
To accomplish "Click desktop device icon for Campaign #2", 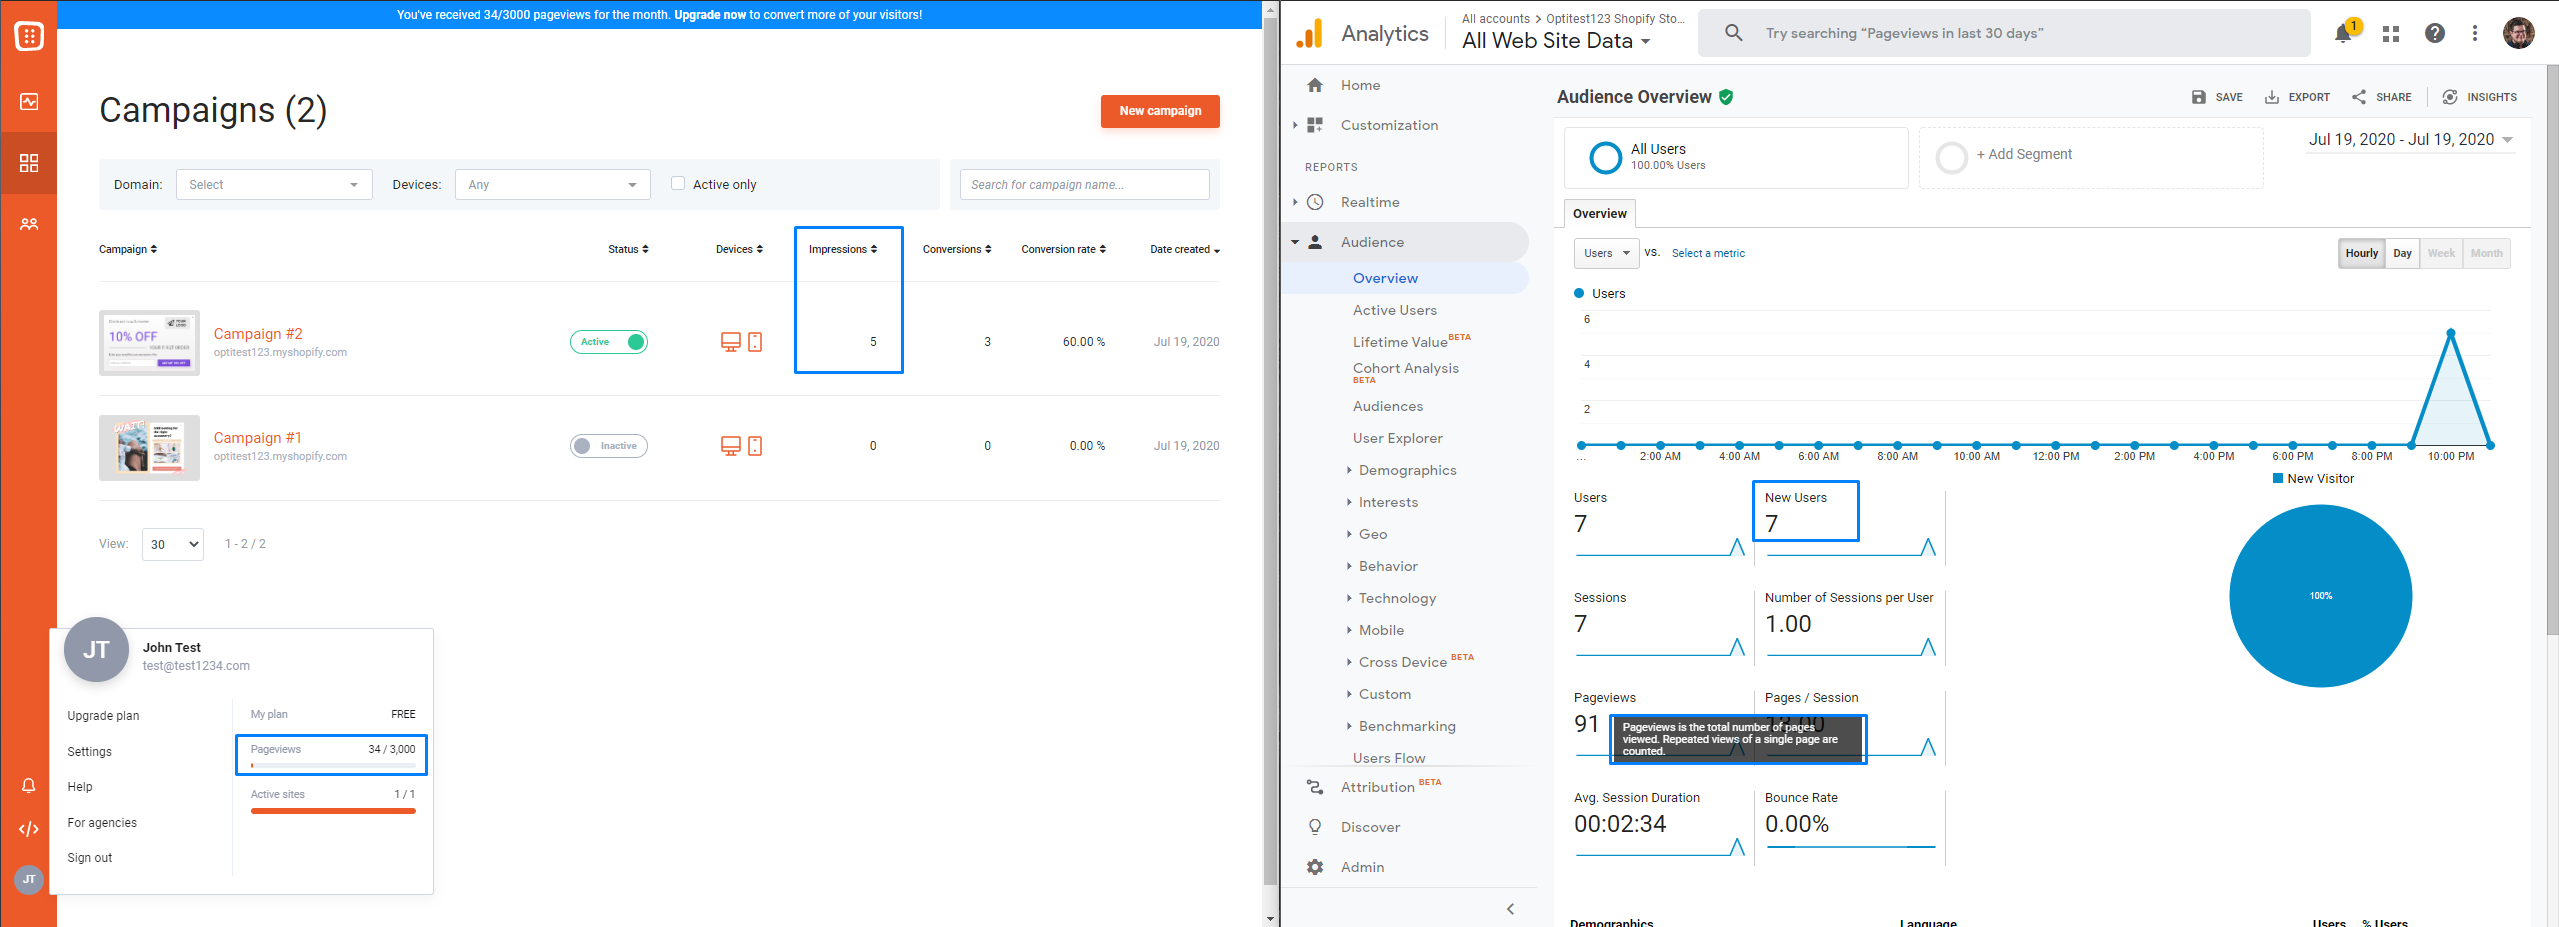I will click(x=731, y=342).
